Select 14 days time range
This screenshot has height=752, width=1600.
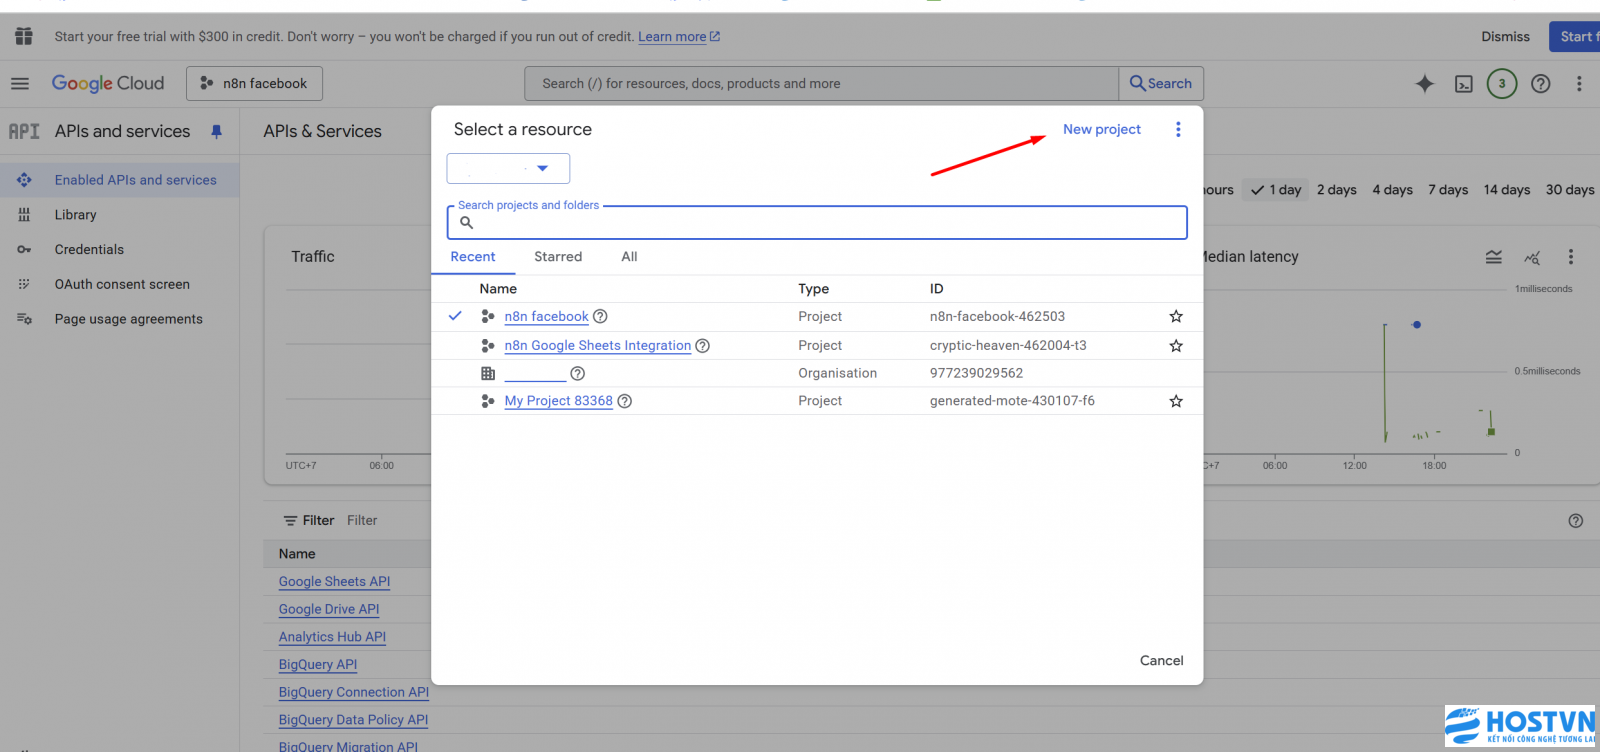(x=1507, y=190)
